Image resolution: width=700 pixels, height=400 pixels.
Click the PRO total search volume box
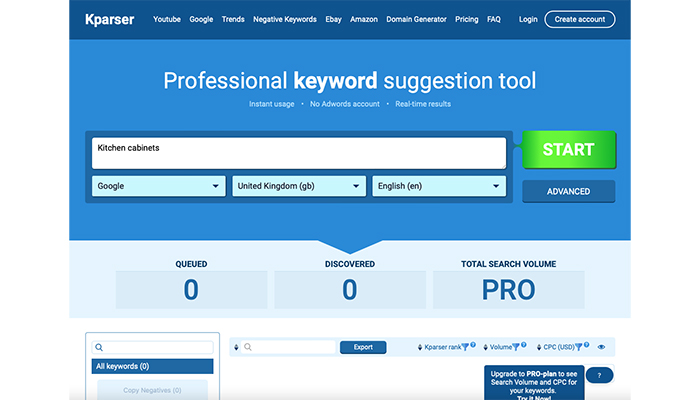pos(508,290)
